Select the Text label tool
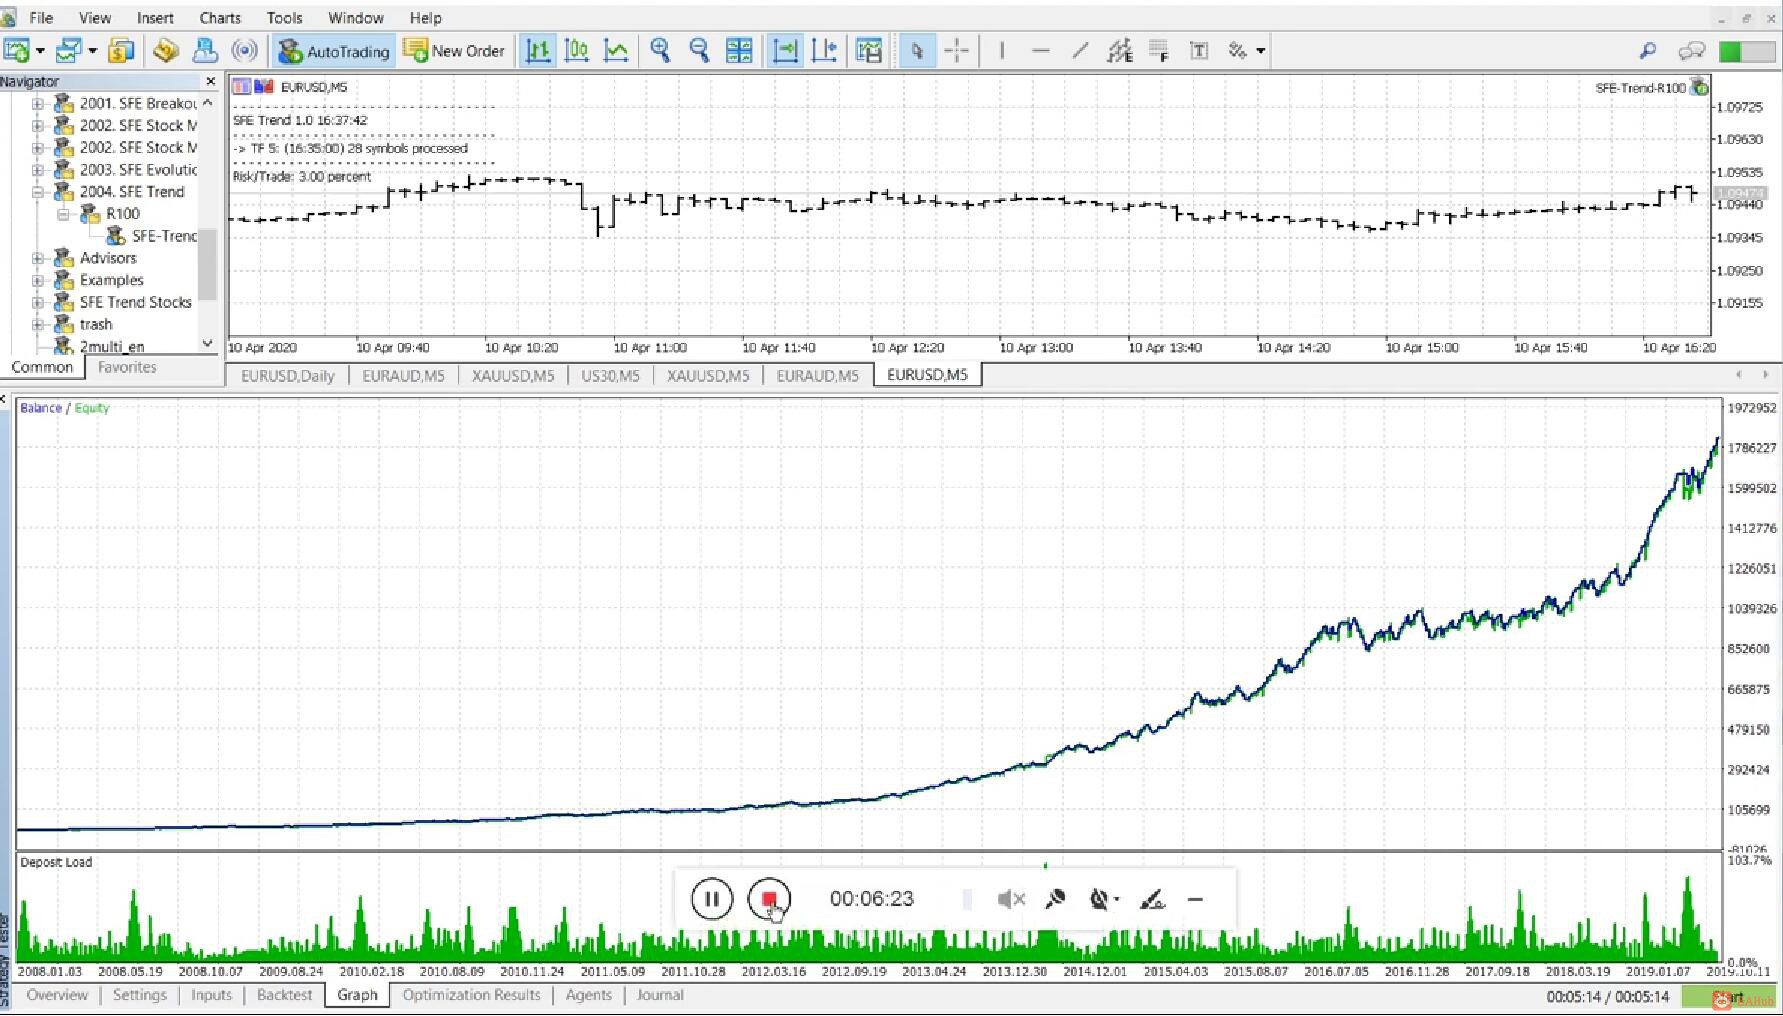This screenshot has height=1016, width=1783. [x=1199, y=50]
